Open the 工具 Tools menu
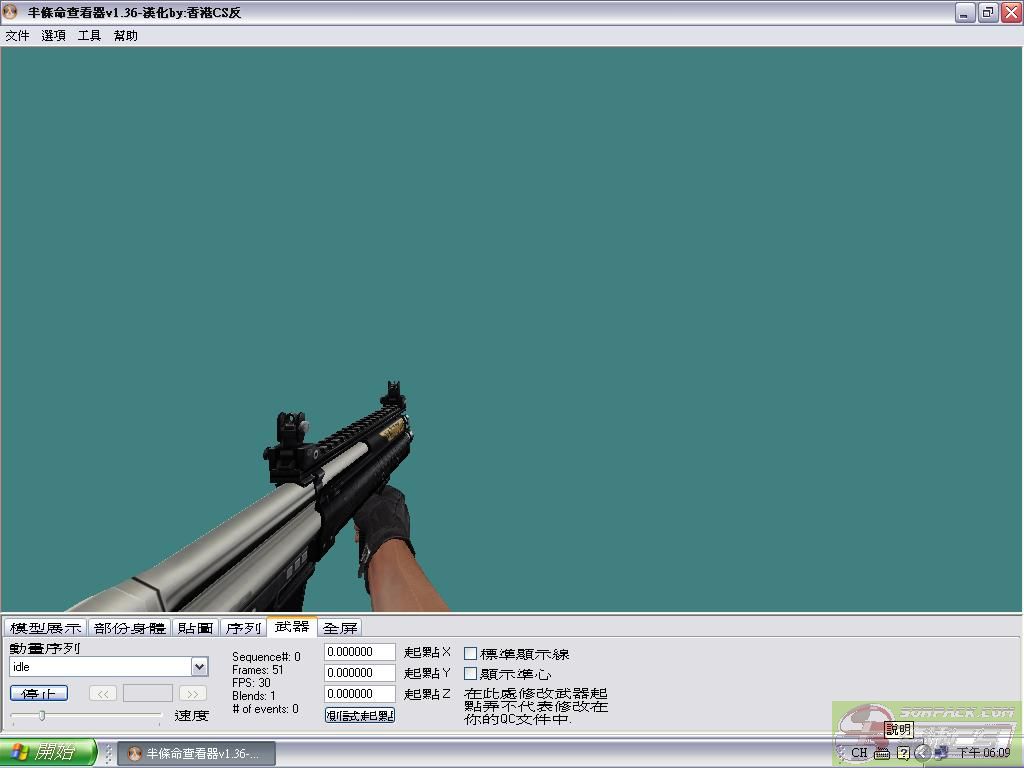1024x768 pixels. click(x=89, y=36)
